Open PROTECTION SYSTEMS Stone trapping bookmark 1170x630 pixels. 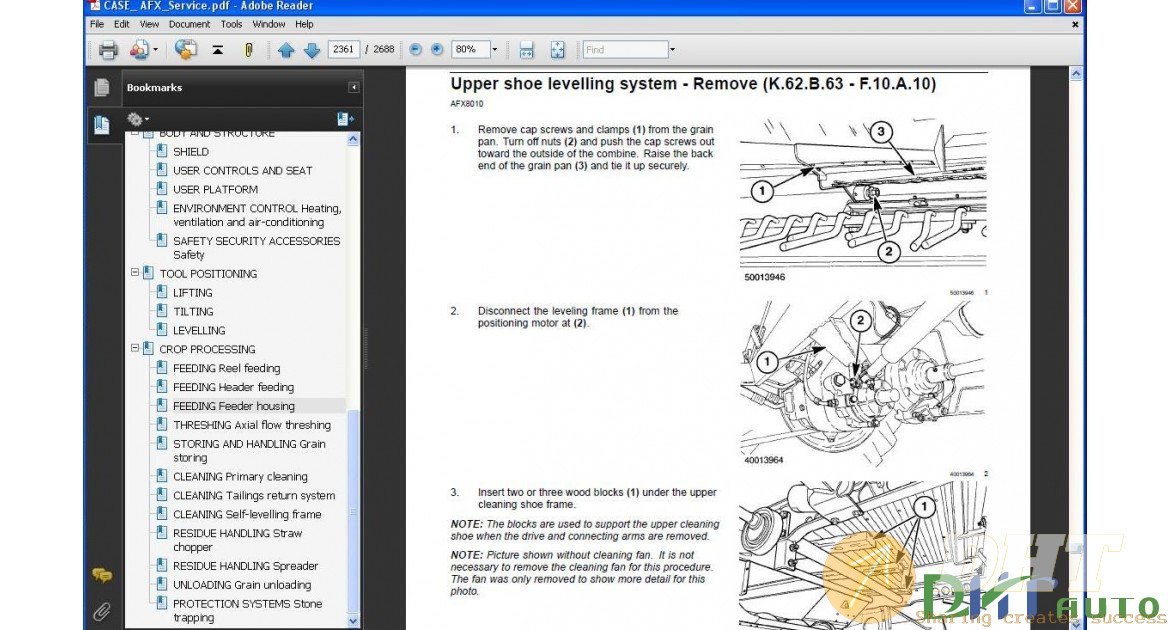coord(248,610)
